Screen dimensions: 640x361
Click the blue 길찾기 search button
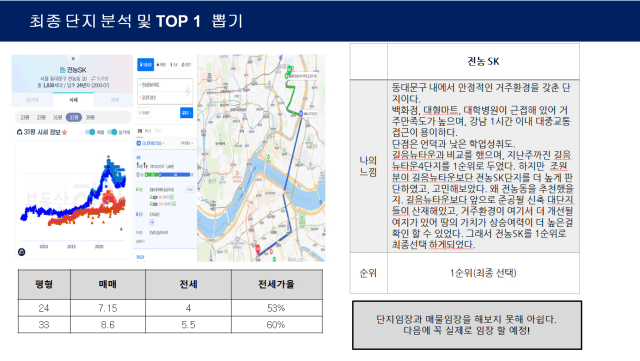tap(186, 112)
